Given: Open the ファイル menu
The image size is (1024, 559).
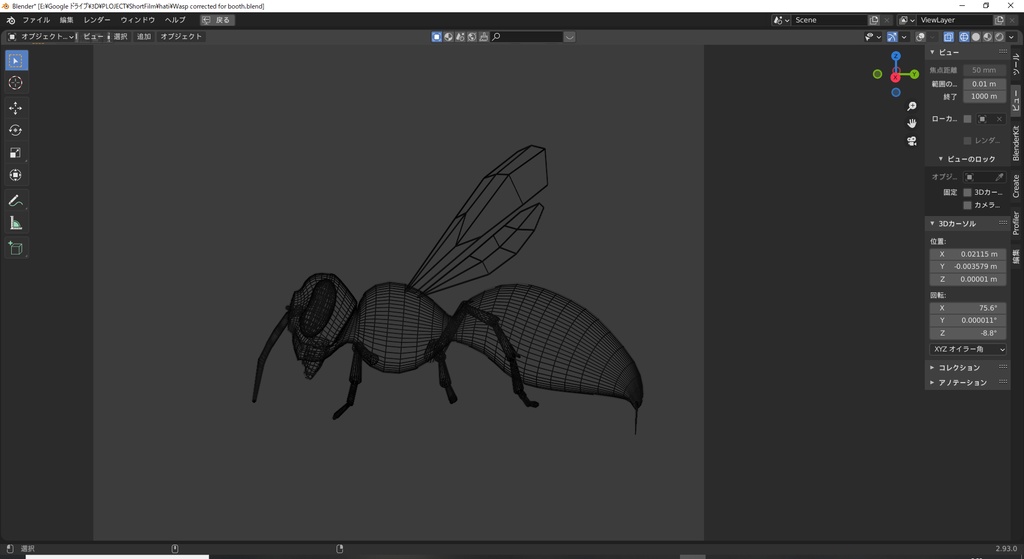Looking at the screenshot, I should (x=35, y=20).
